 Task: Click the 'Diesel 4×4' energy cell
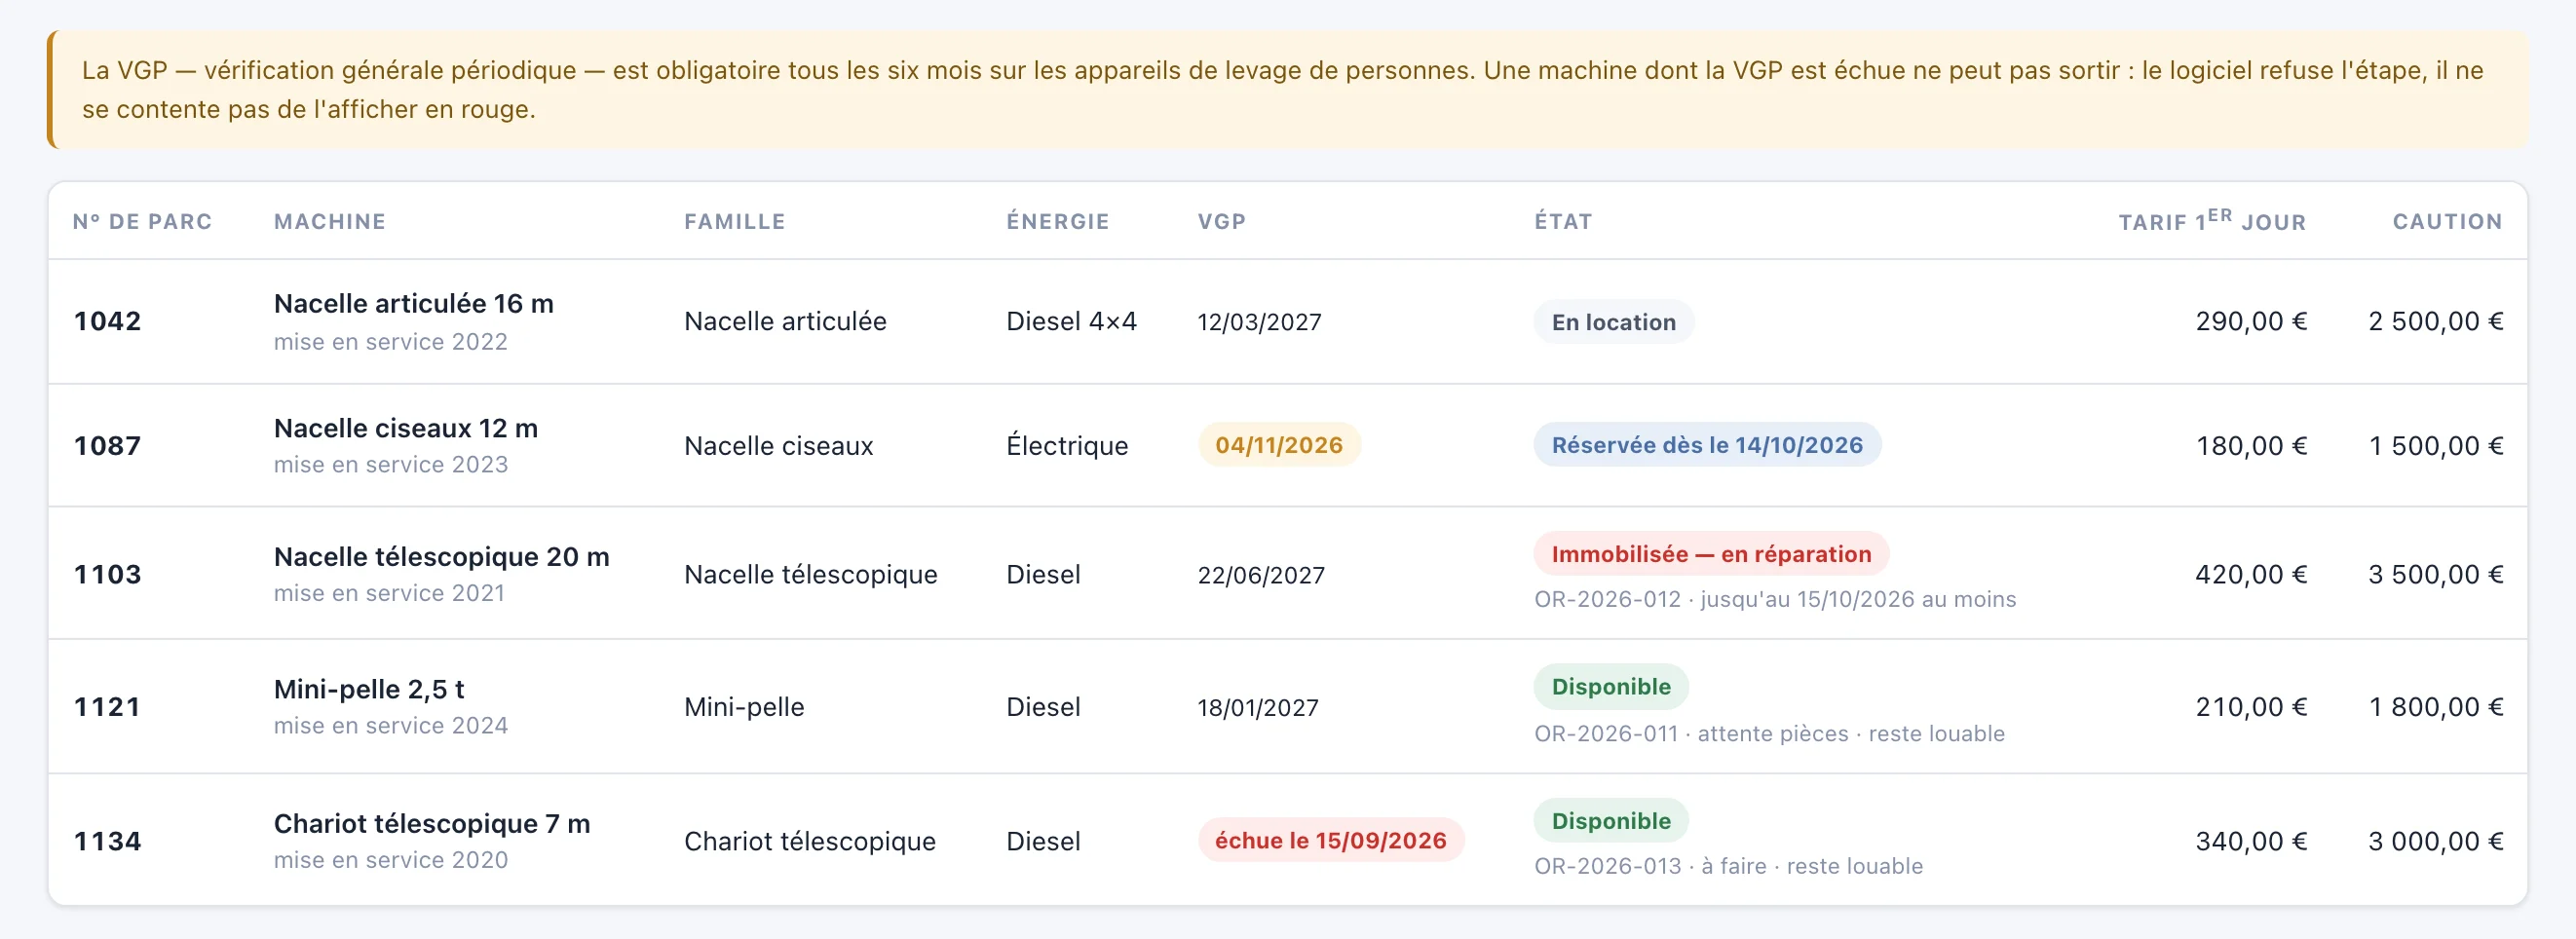(1071, 321)
